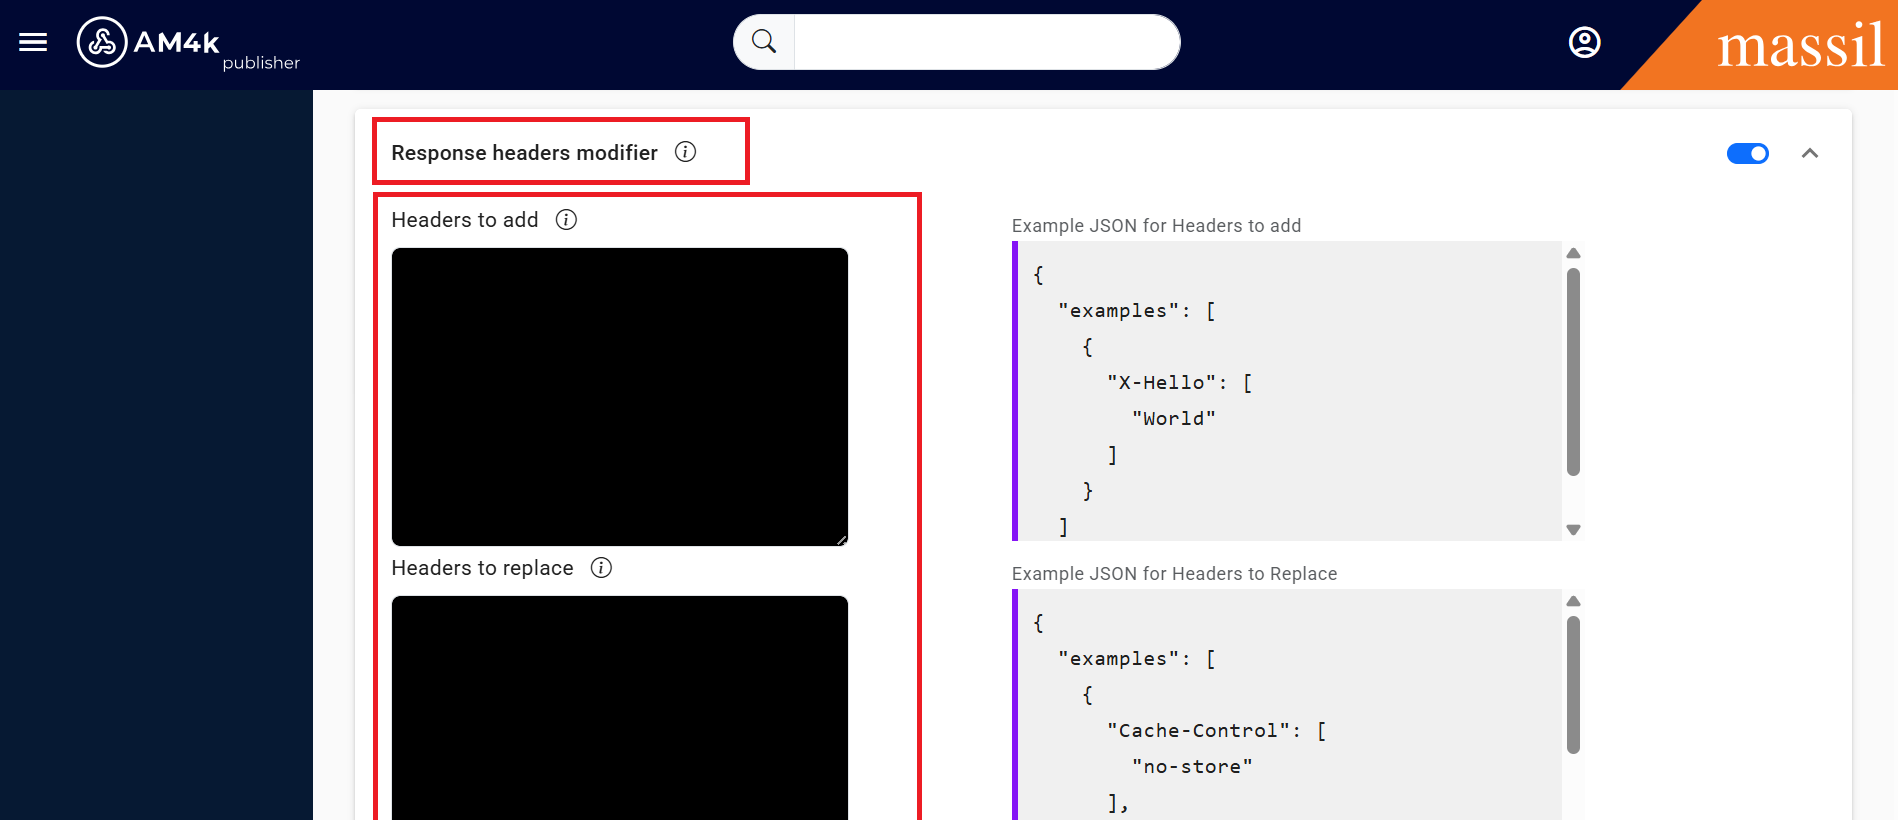
Task: Open the user account profile icon
Action: pyautogui.click(x=1584, y=42)
